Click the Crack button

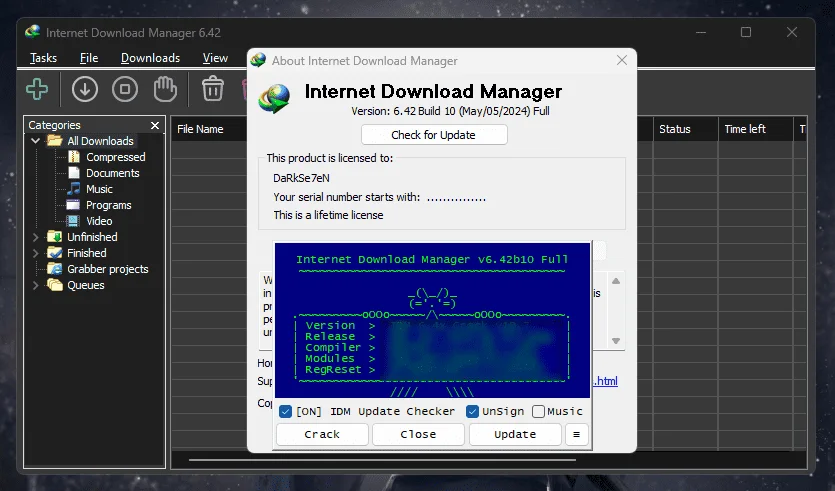point(322,435)
